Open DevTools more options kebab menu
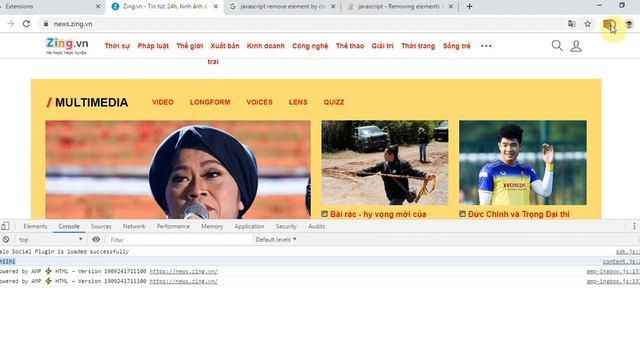This screenshot has width=640, height=360. [634, 226]
